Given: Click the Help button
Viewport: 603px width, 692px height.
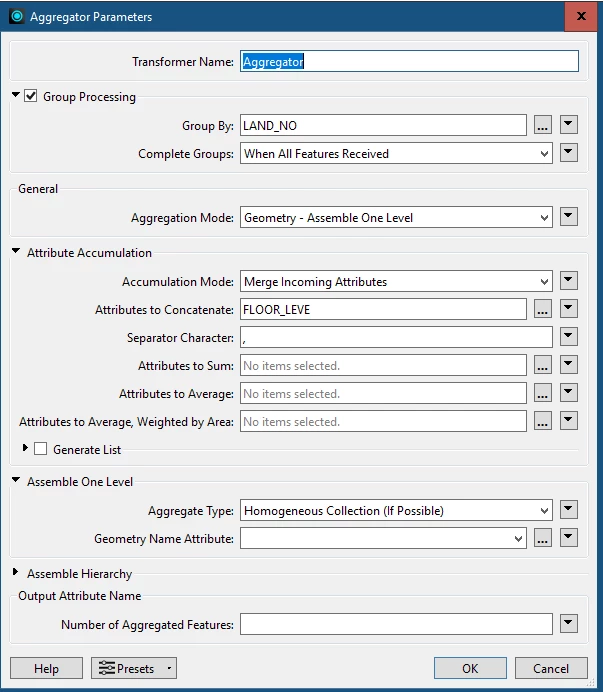Looking at the screenshot, I should (46, 668).
